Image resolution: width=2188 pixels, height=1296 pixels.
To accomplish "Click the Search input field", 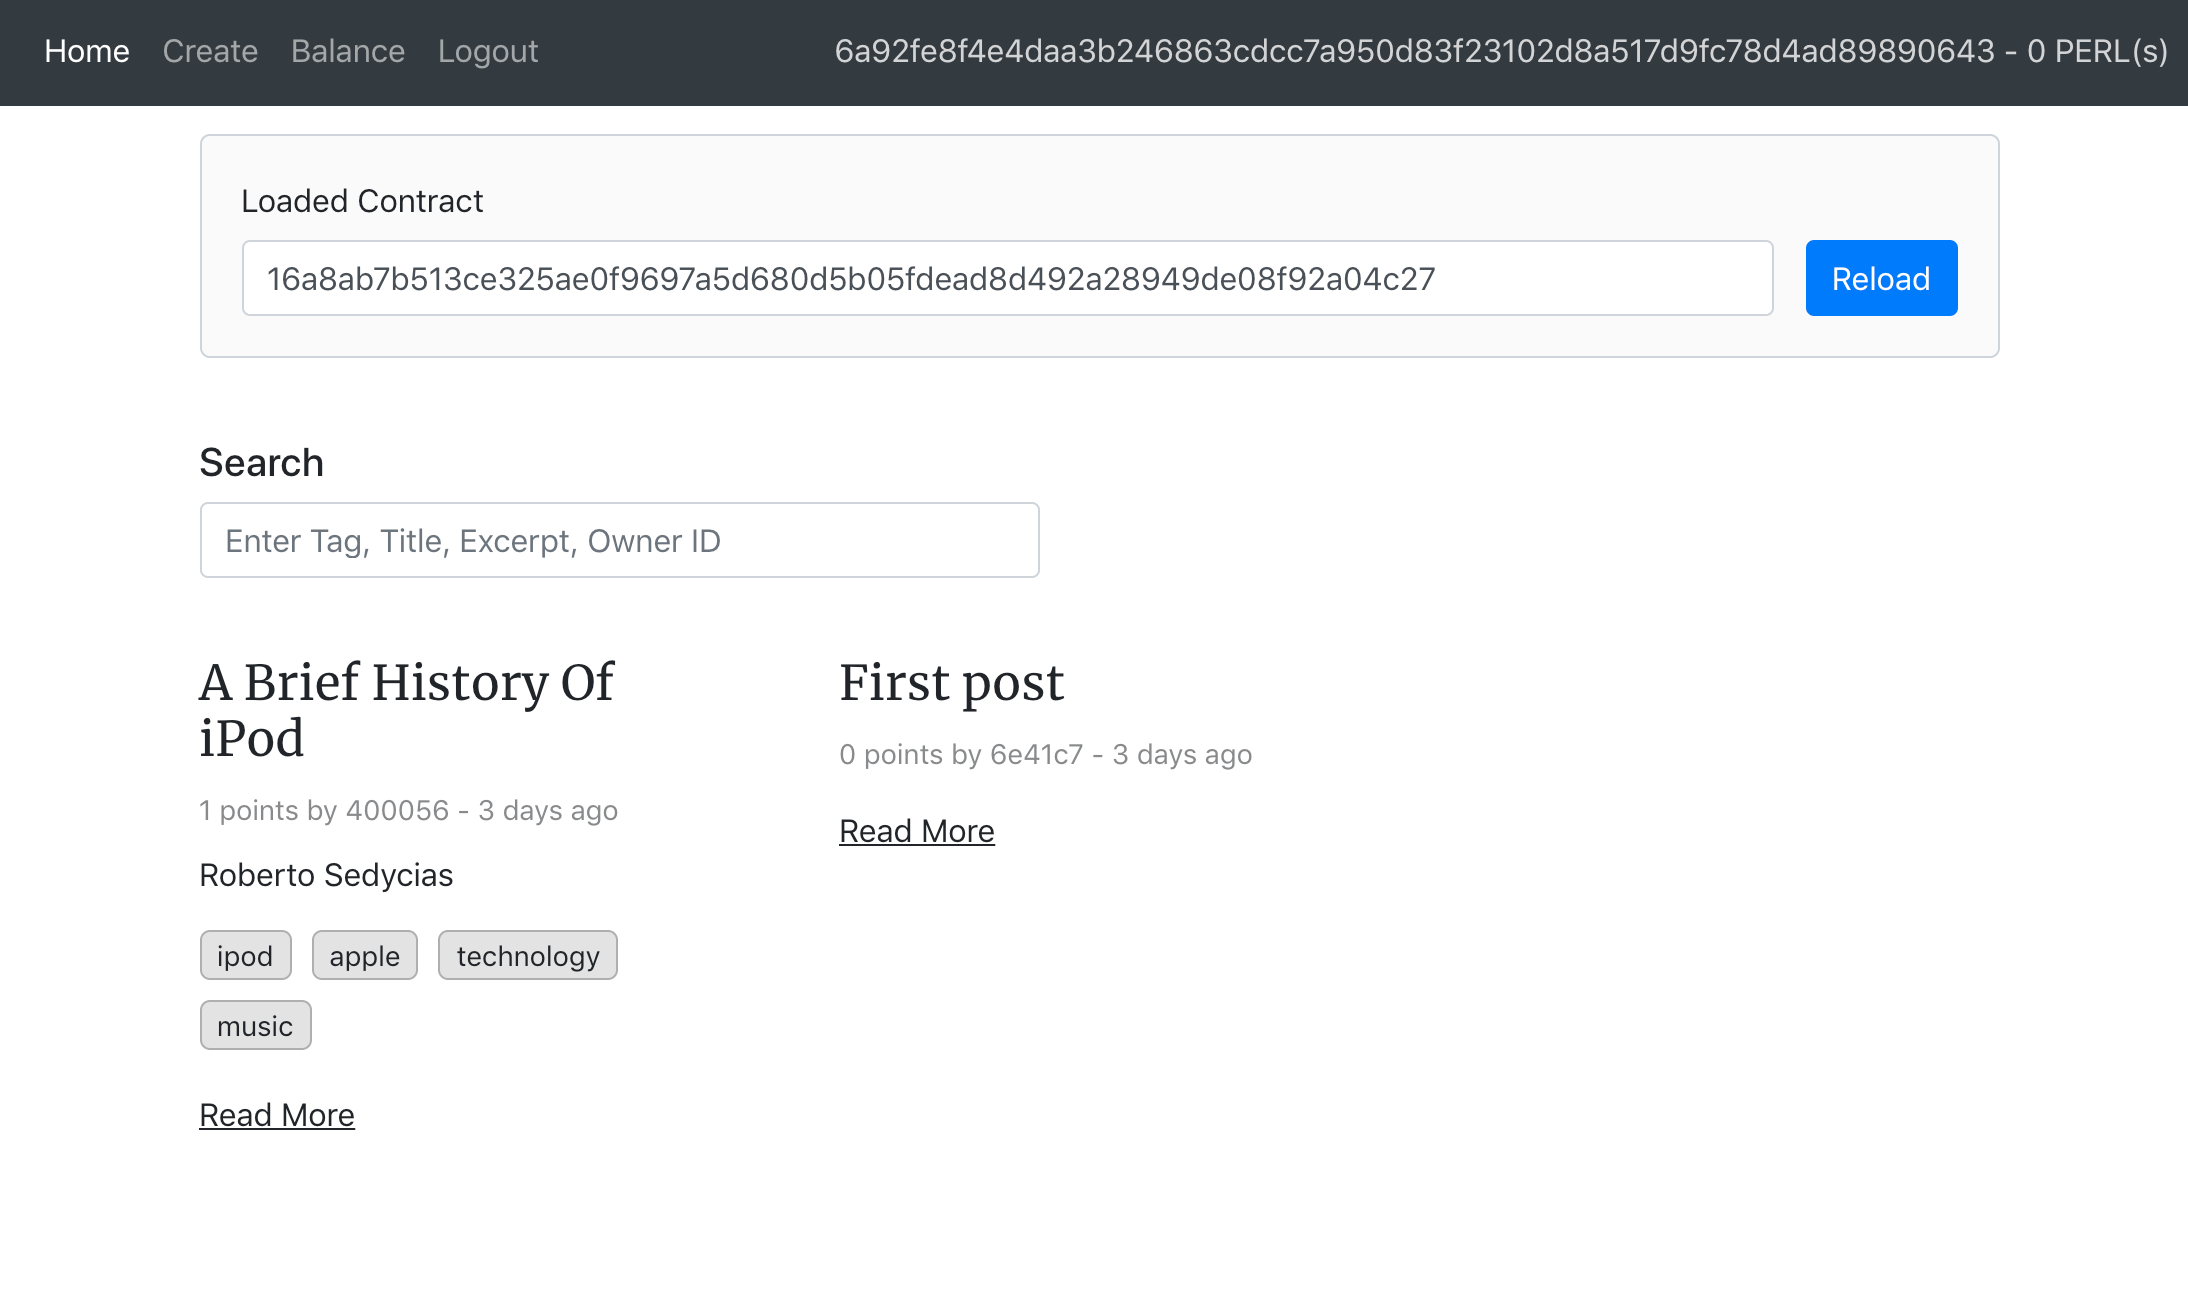I will (x=619, y=540).
